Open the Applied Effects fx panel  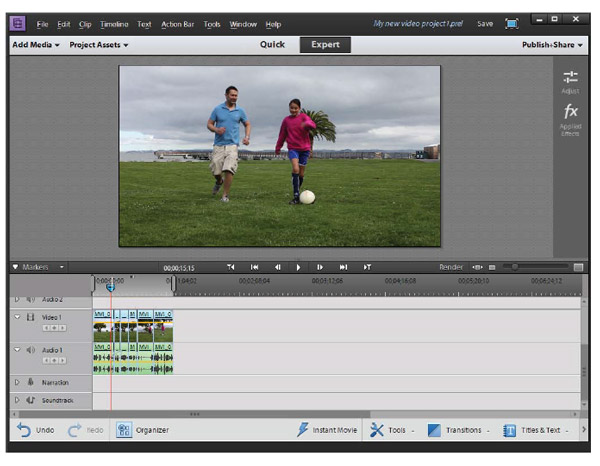pyautogui.click(x=570, y=119)
